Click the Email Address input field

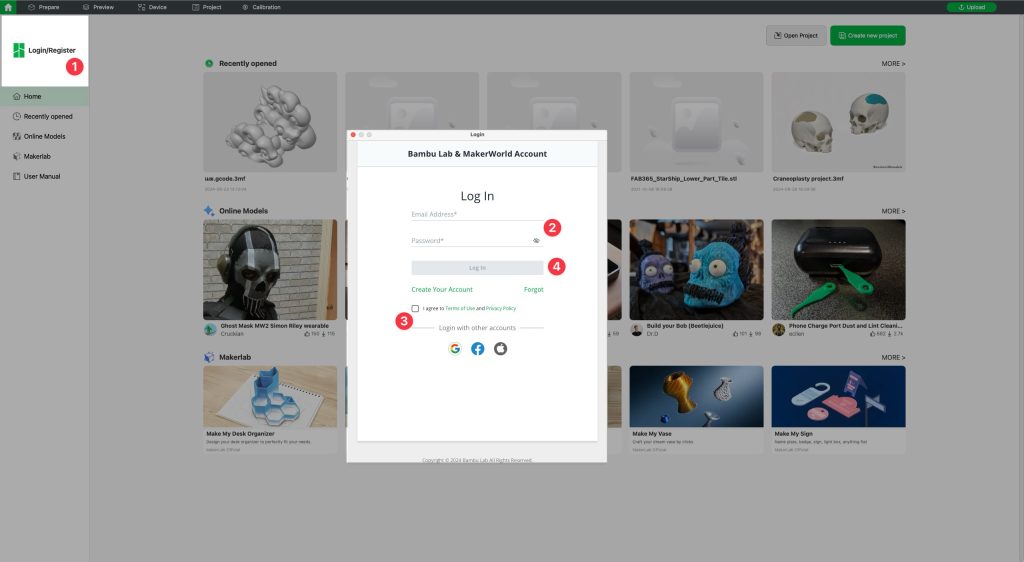click(474, 214)
